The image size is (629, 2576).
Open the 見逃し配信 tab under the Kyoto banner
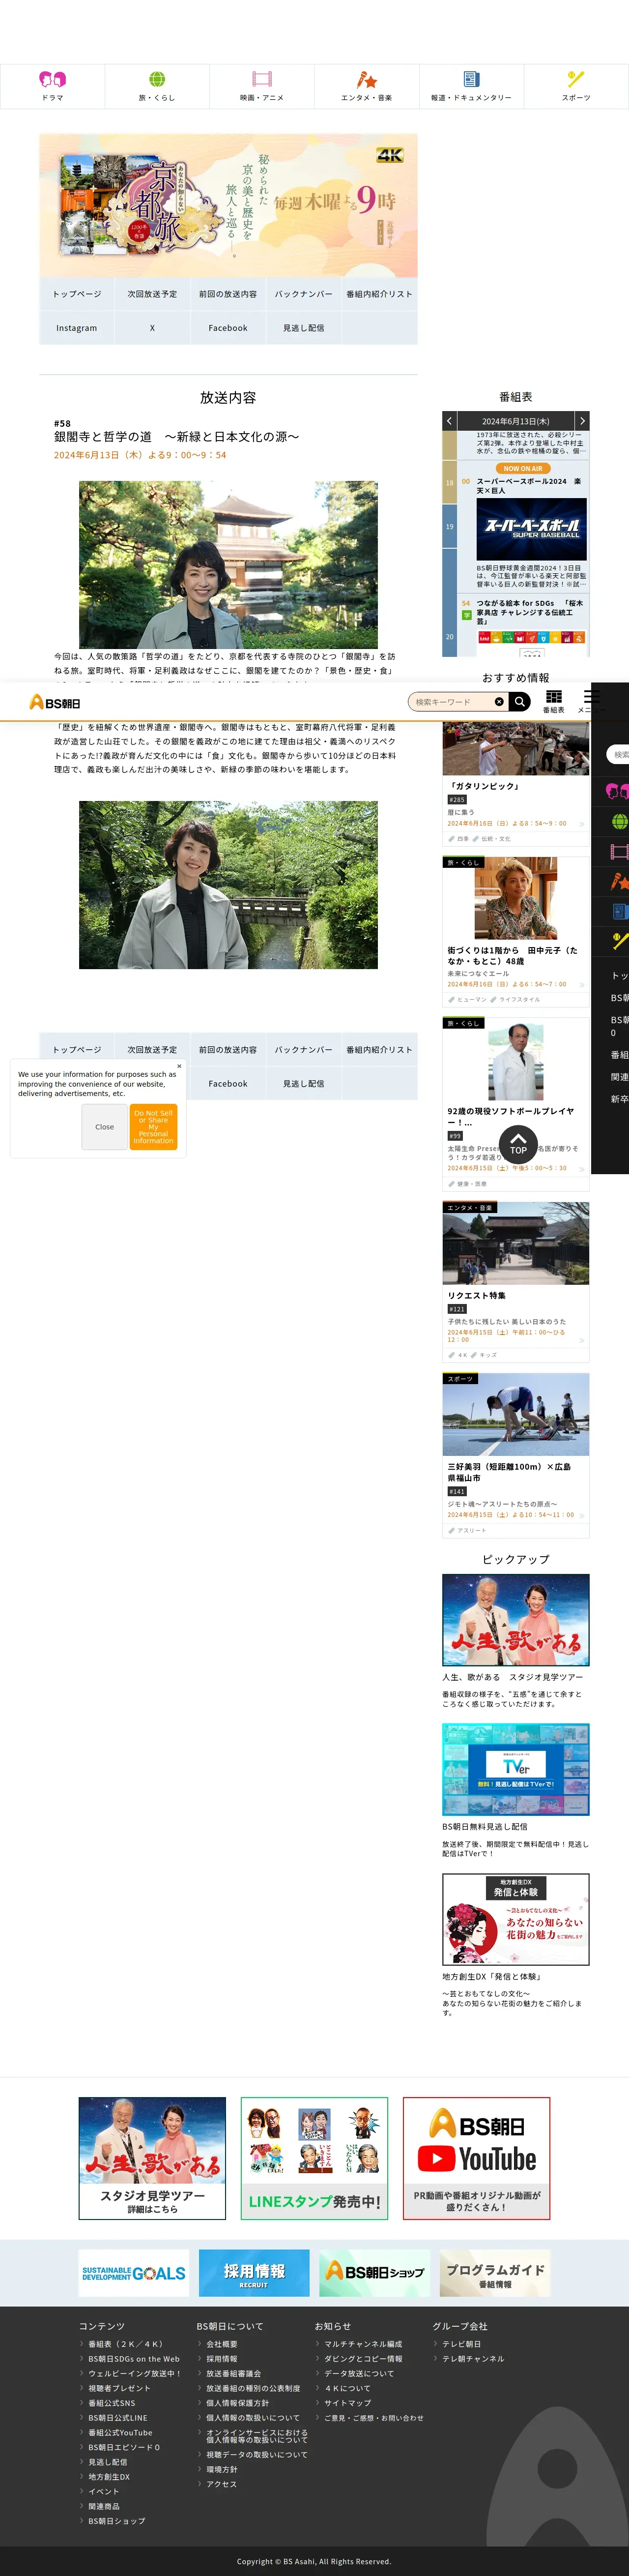pos(303,328)
